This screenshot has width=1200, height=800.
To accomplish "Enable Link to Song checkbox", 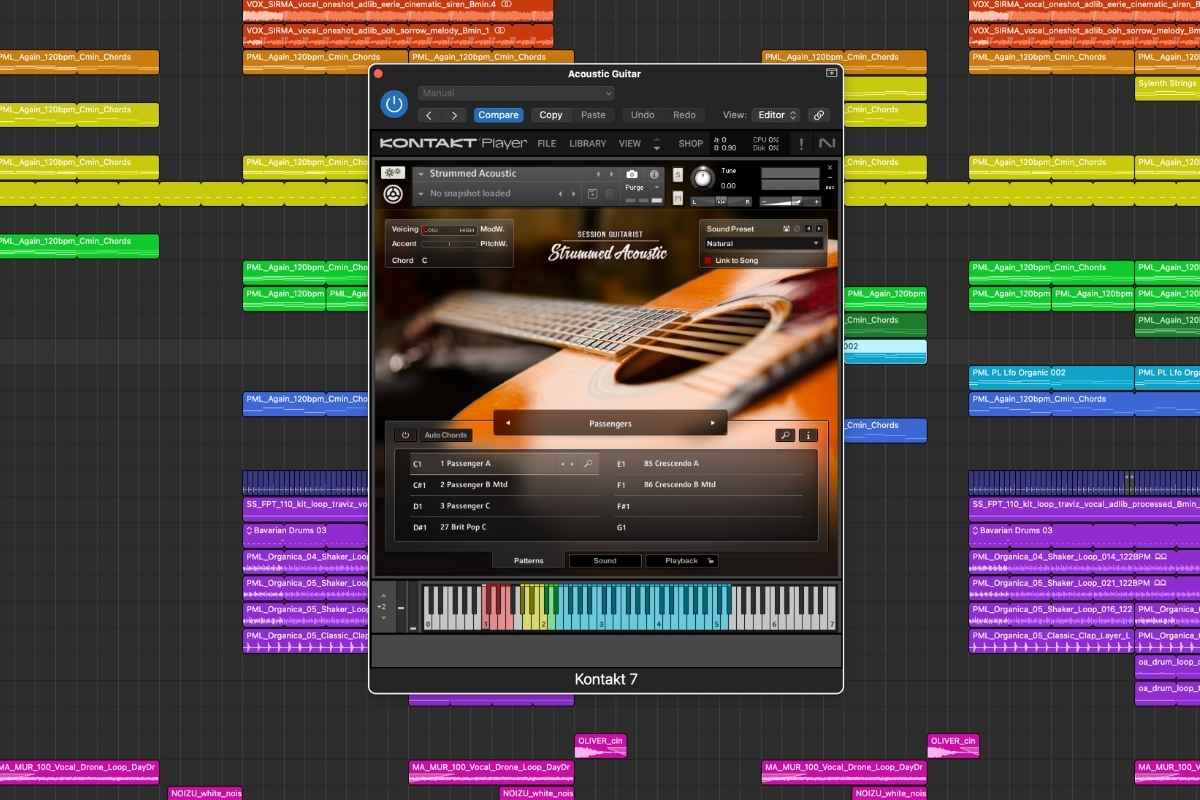I will pyautogui.click(x=709, y=261).
